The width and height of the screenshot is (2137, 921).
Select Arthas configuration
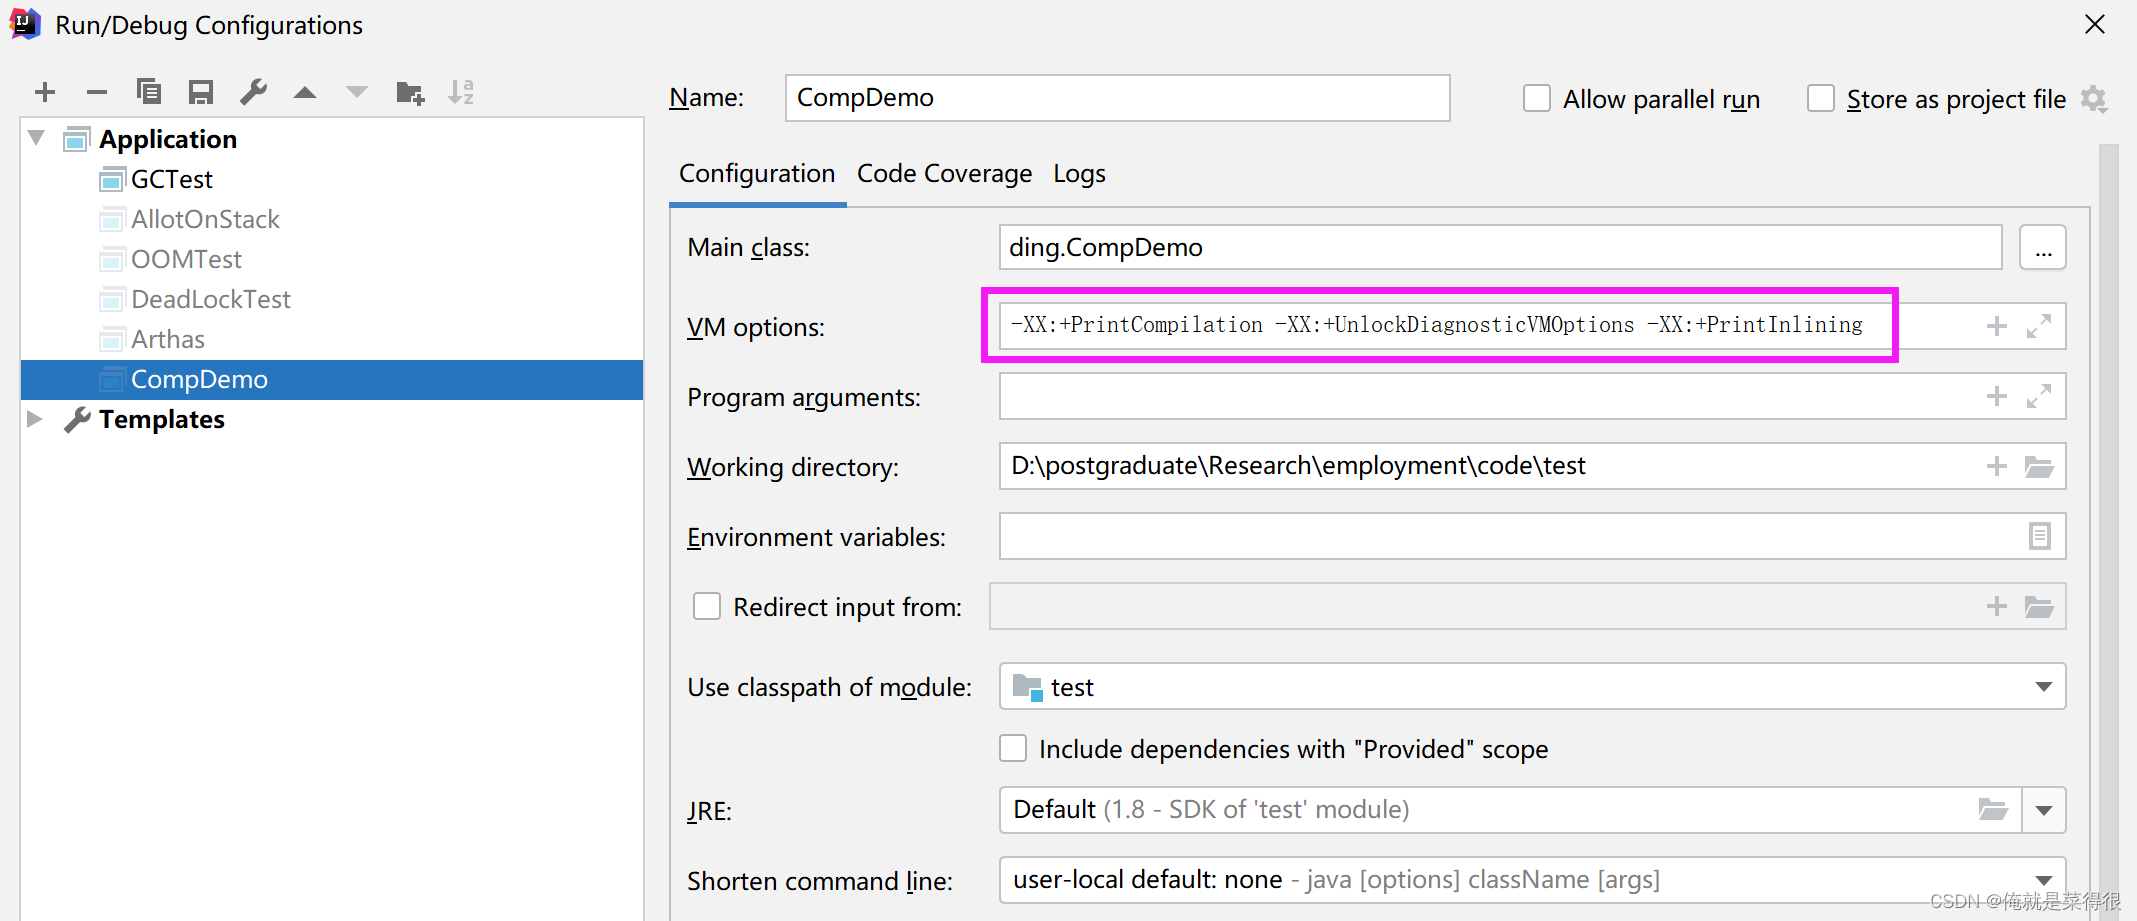pos(168,339)
